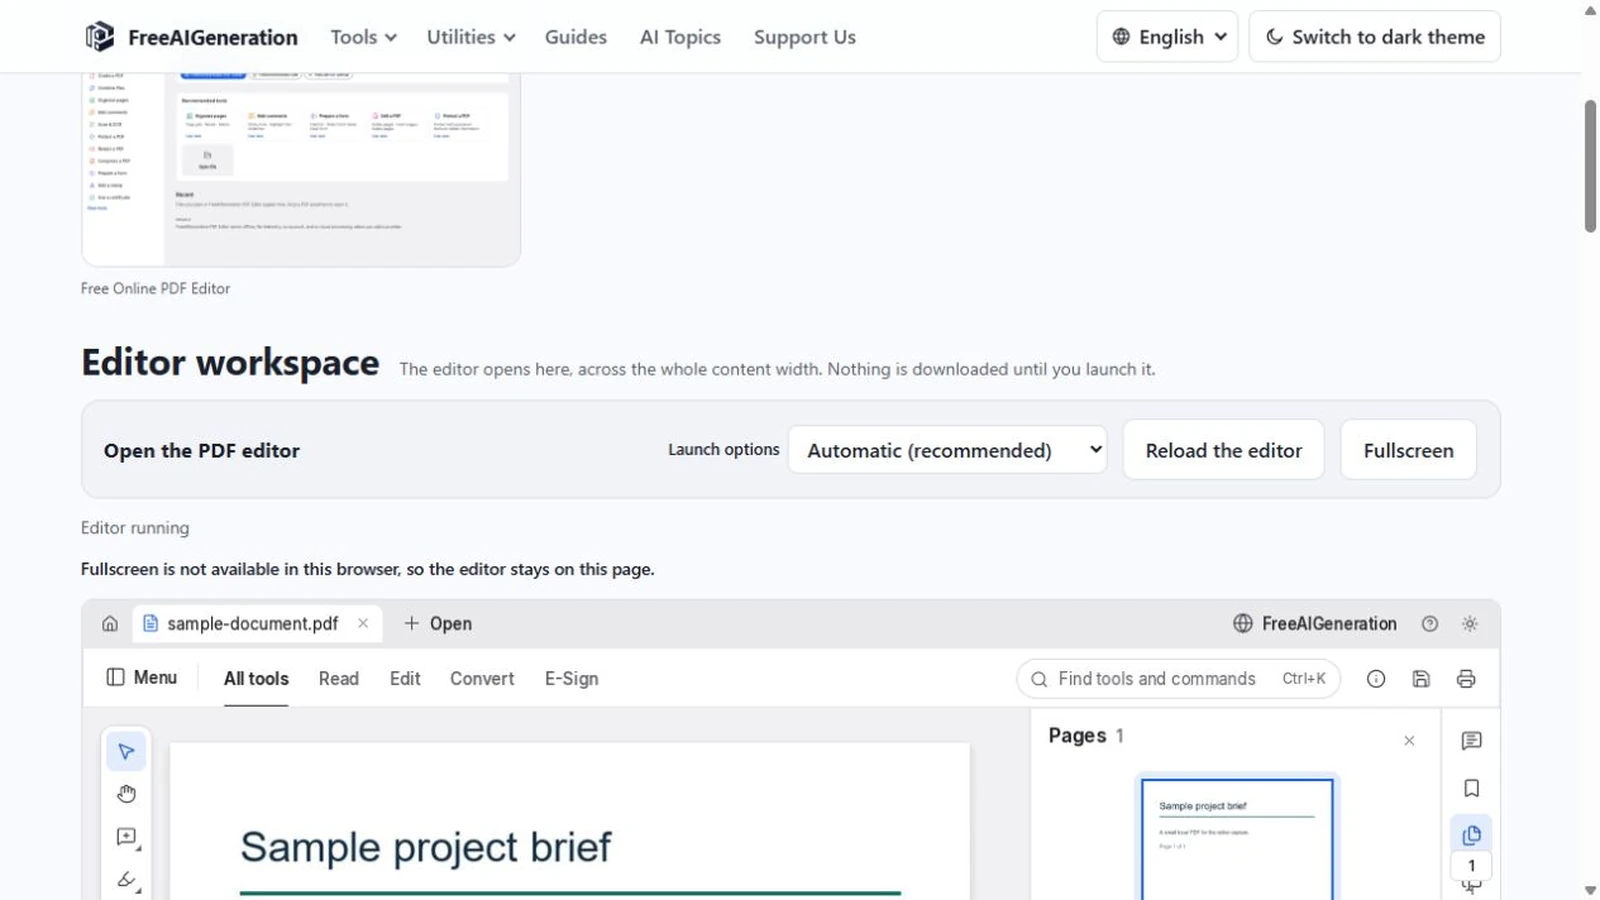This screenshot has height=900, width=1600.
Task: Click the search magnifier icon in editor
Action: 1039,680
